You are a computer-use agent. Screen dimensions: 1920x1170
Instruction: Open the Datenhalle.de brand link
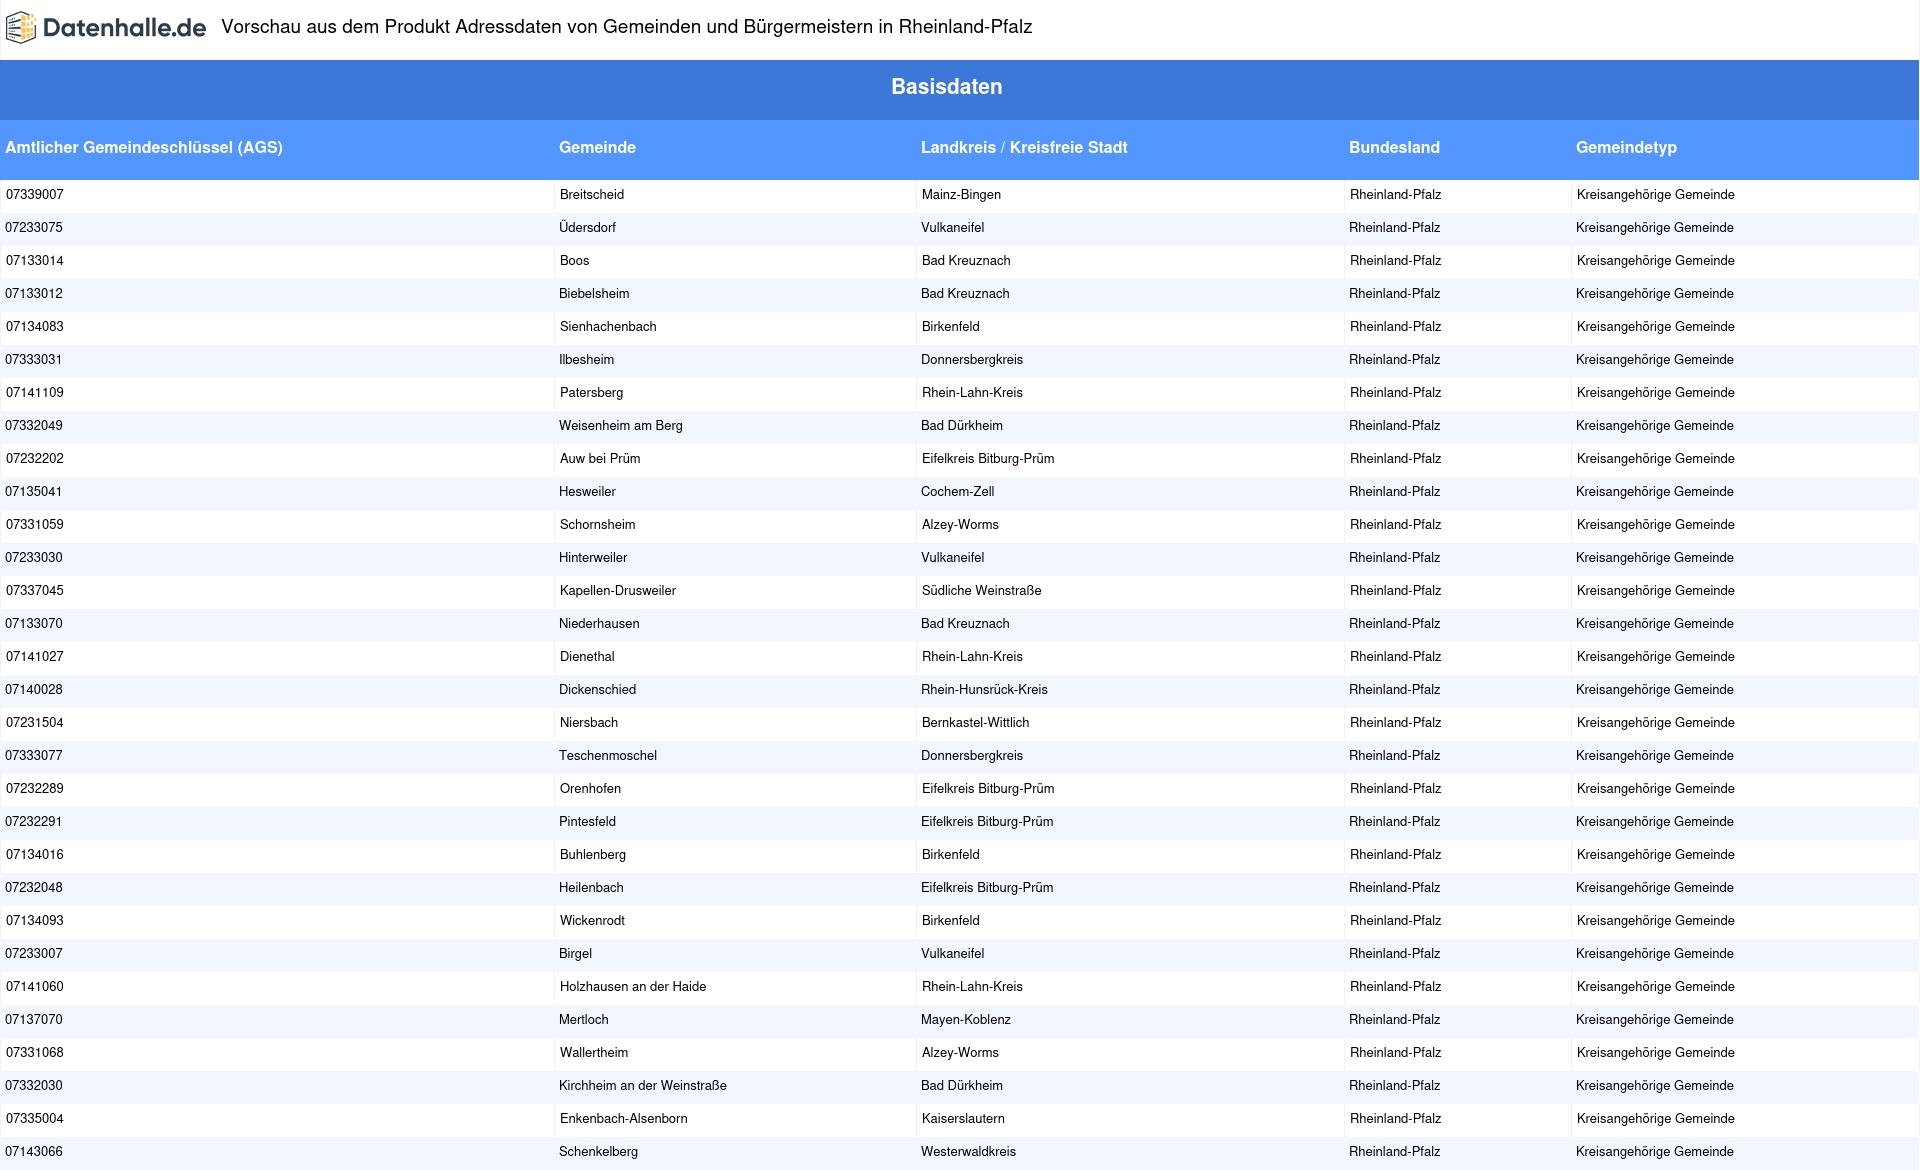tap(106, 28)
